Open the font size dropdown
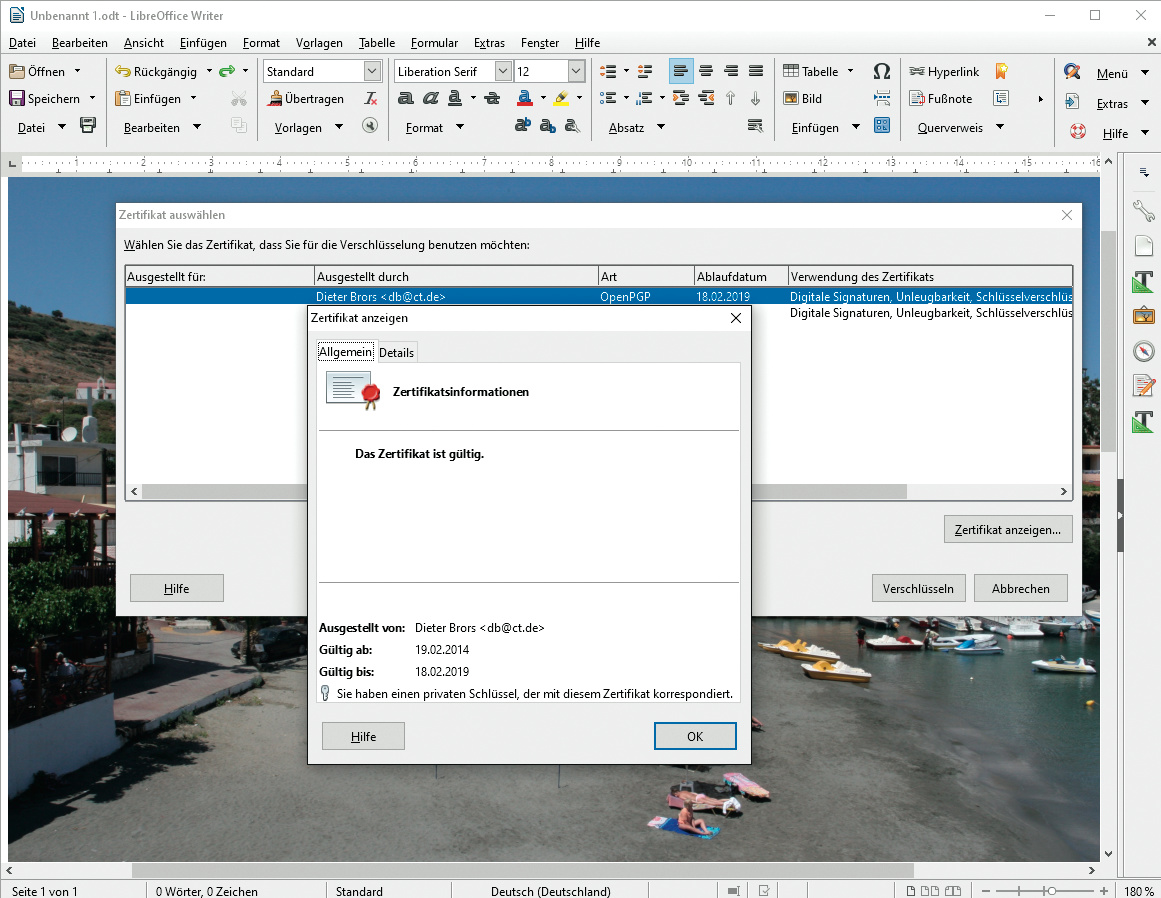This screenshot has height=898, width=1161. (576, 72)
